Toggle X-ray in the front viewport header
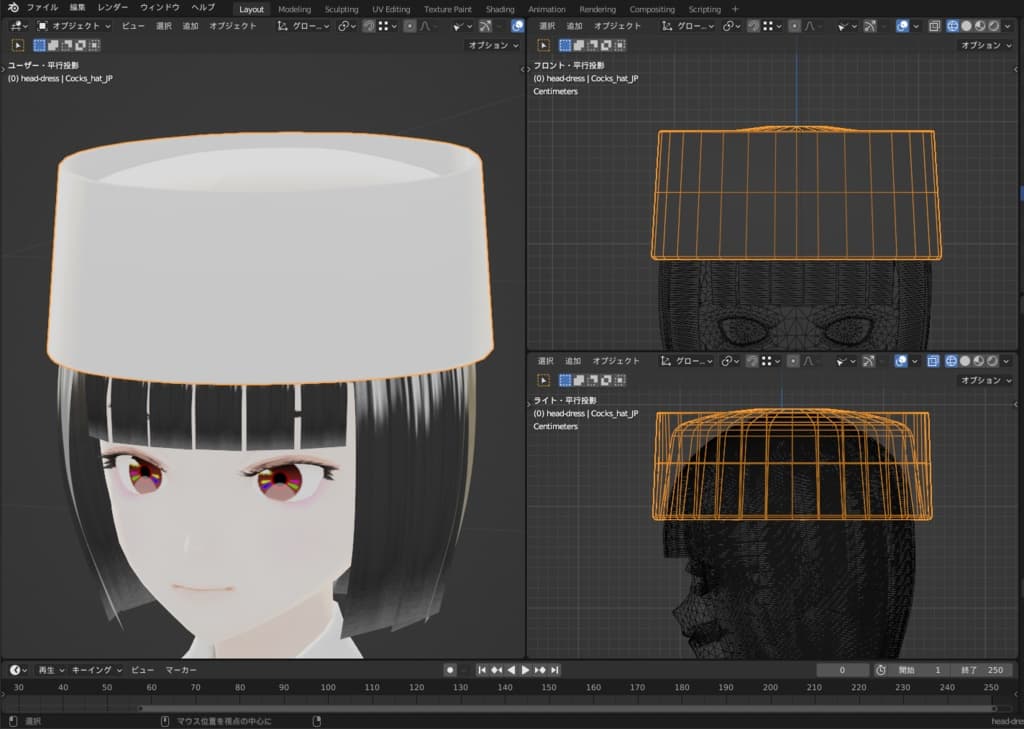 (932, 26)
